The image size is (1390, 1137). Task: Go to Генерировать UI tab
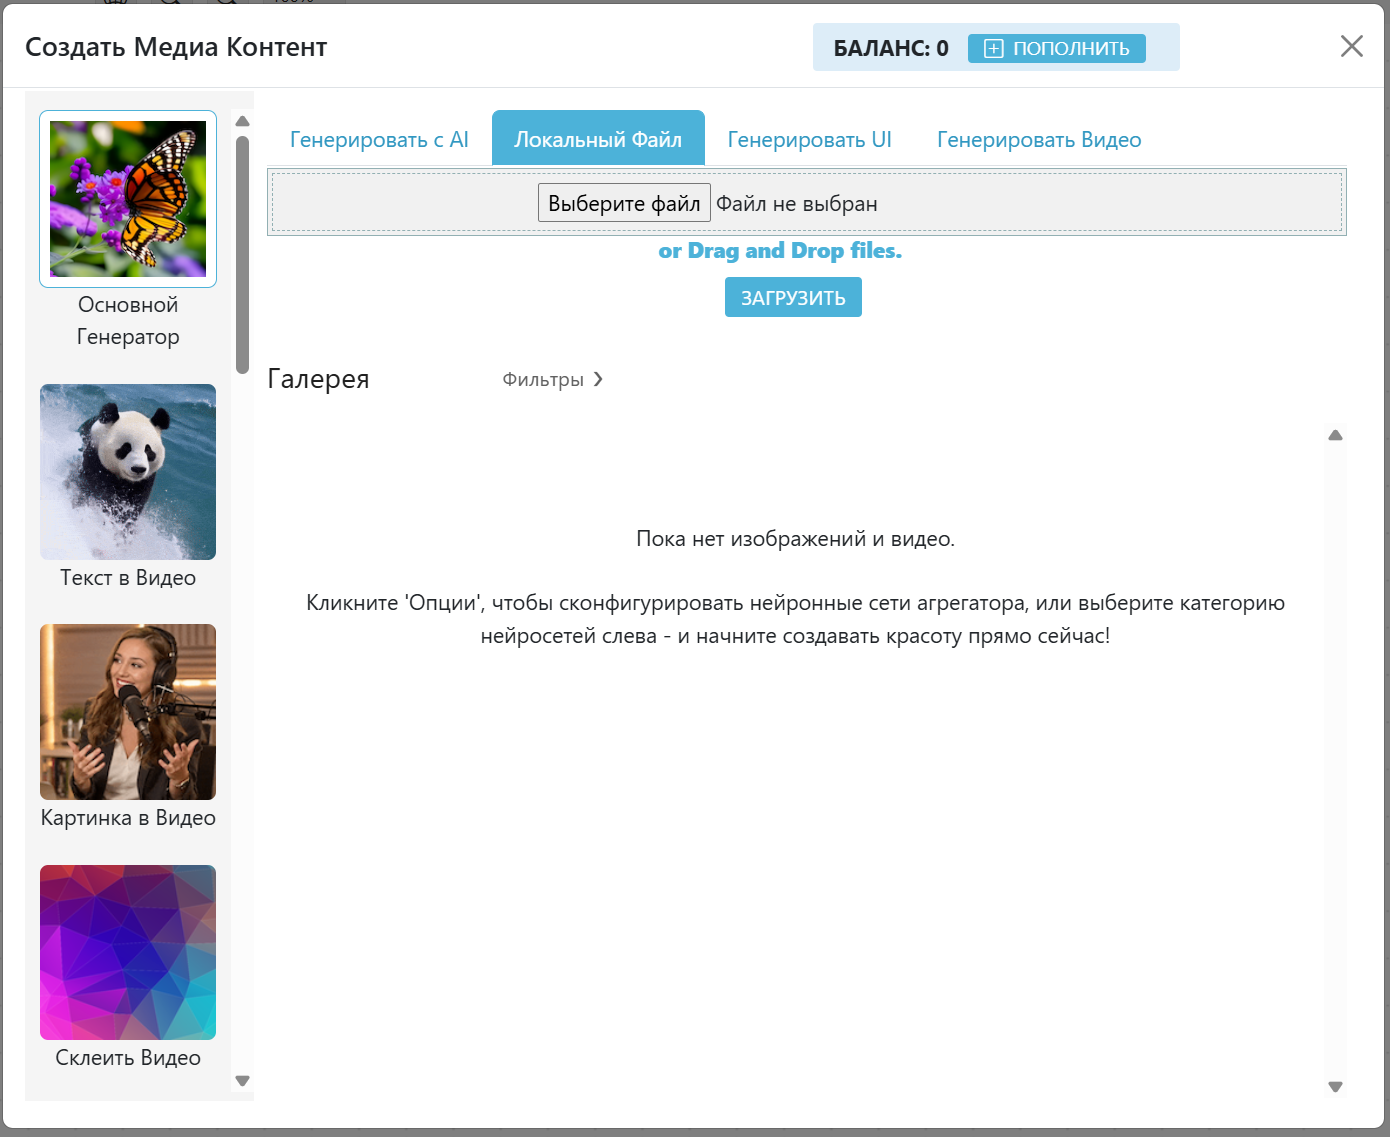809,140
